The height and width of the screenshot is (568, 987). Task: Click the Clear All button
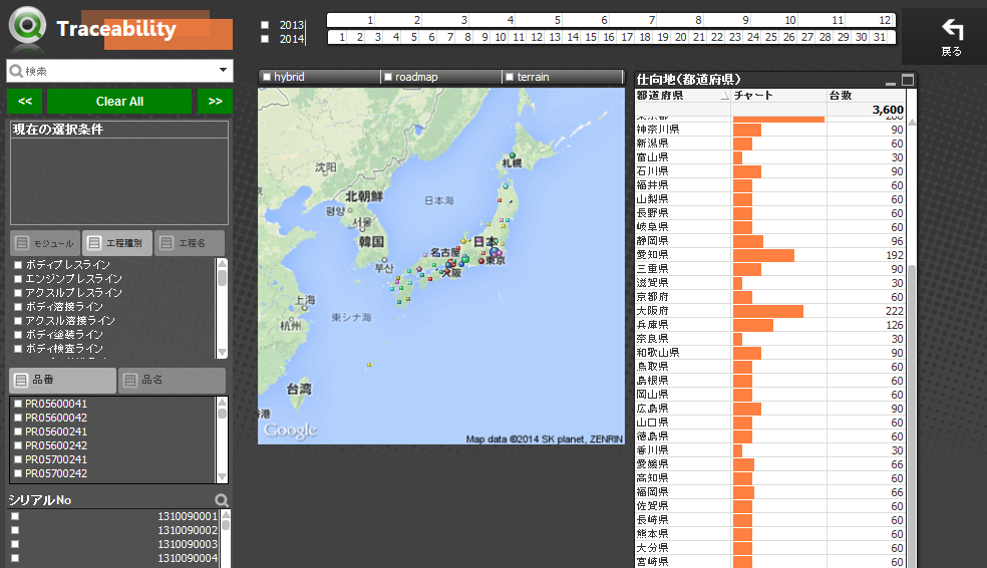point(120,101)
